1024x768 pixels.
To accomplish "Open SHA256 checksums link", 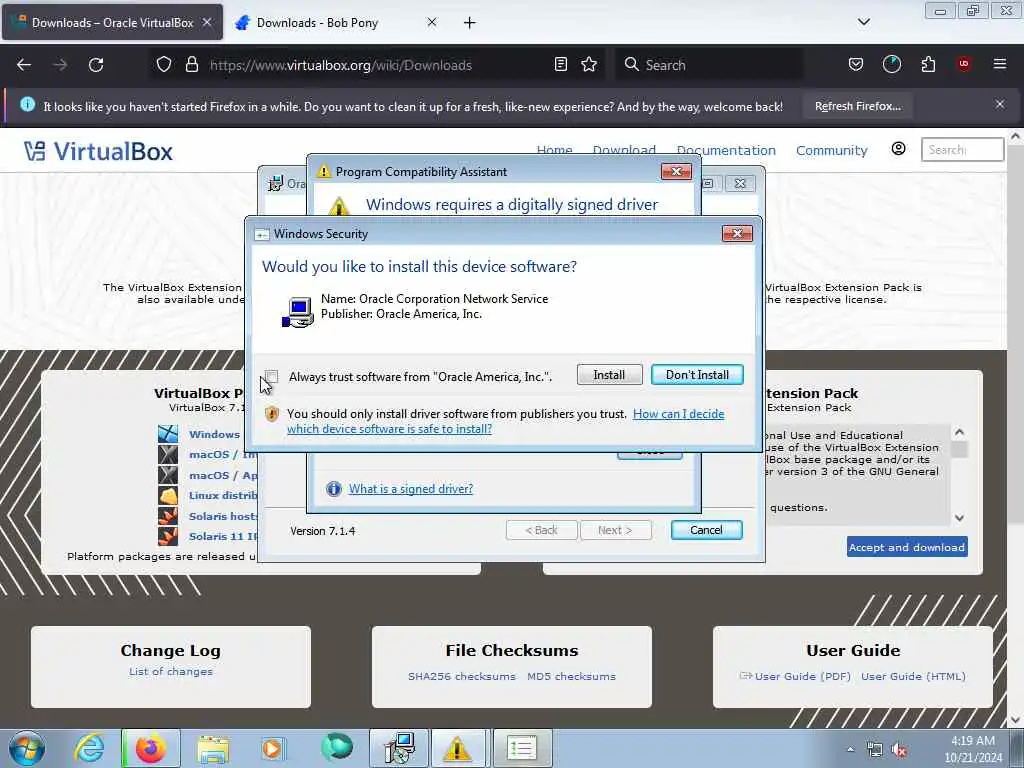I will tap(462, 677).
